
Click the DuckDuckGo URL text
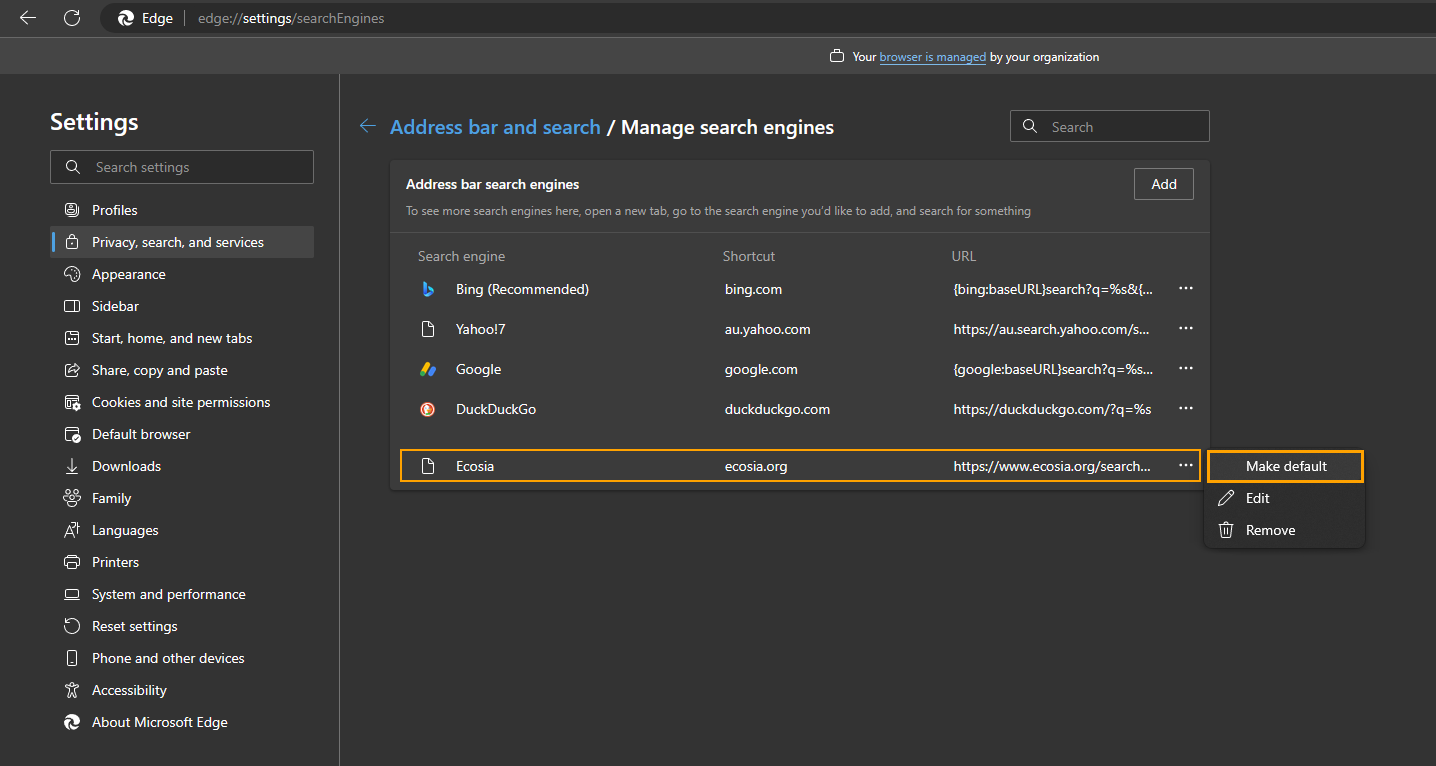tap(1052, 409)
